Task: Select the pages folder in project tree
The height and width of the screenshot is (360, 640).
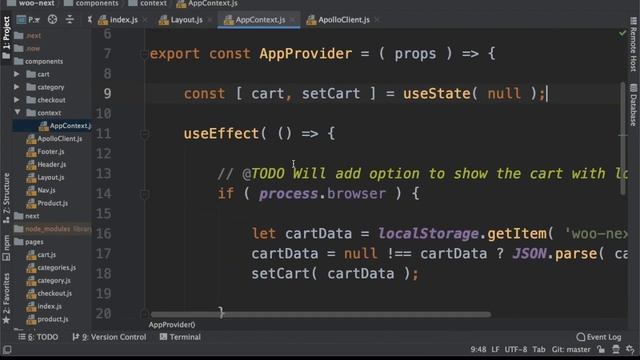Action: tap(34, 242)
